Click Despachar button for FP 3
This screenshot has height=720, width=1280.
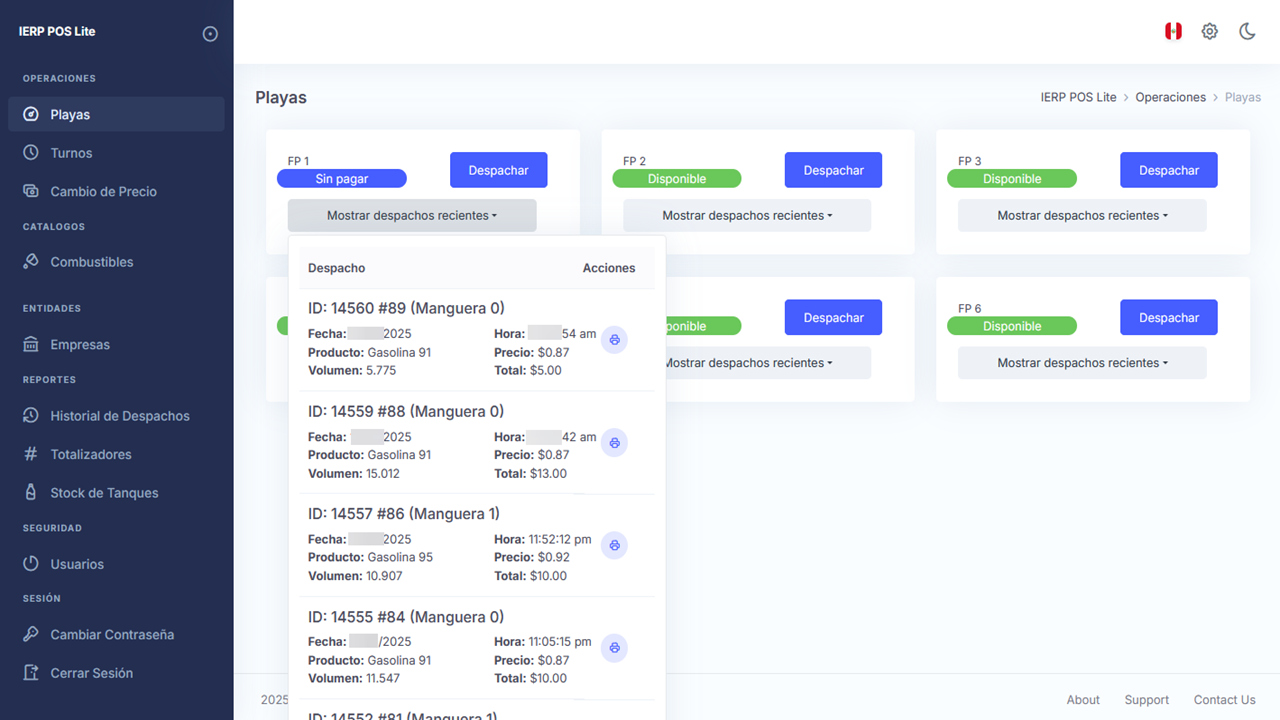click(x=1169, y=170)
